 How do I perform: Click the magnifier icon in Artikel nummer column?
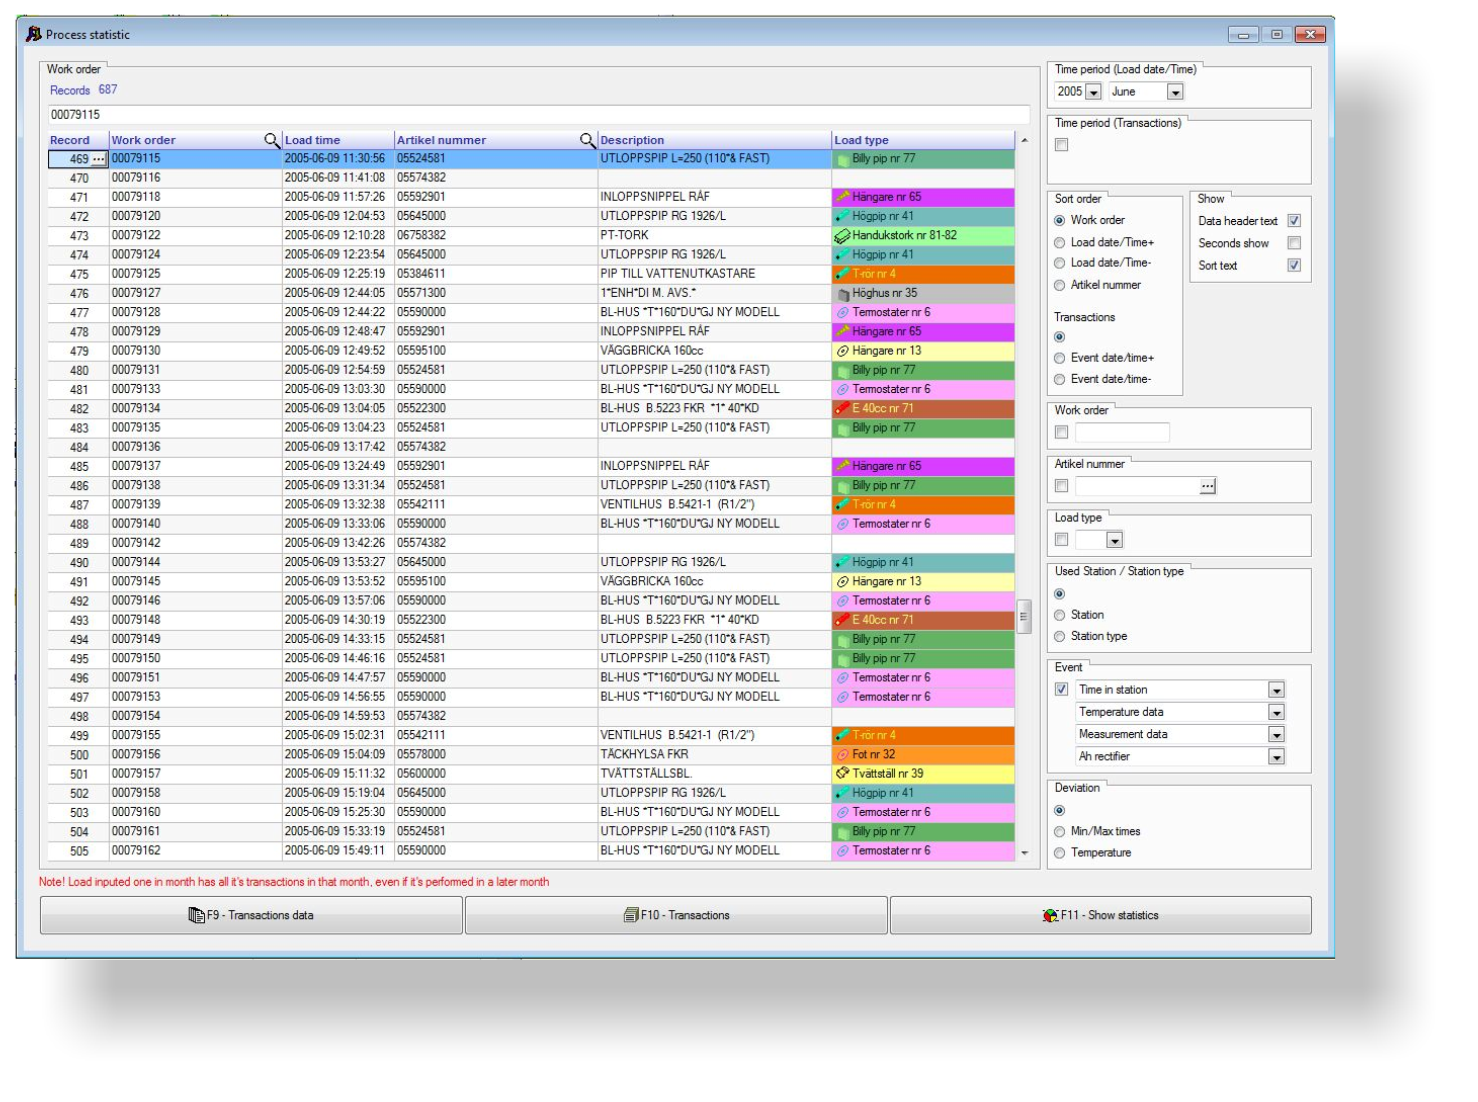(x=587, y=140)
